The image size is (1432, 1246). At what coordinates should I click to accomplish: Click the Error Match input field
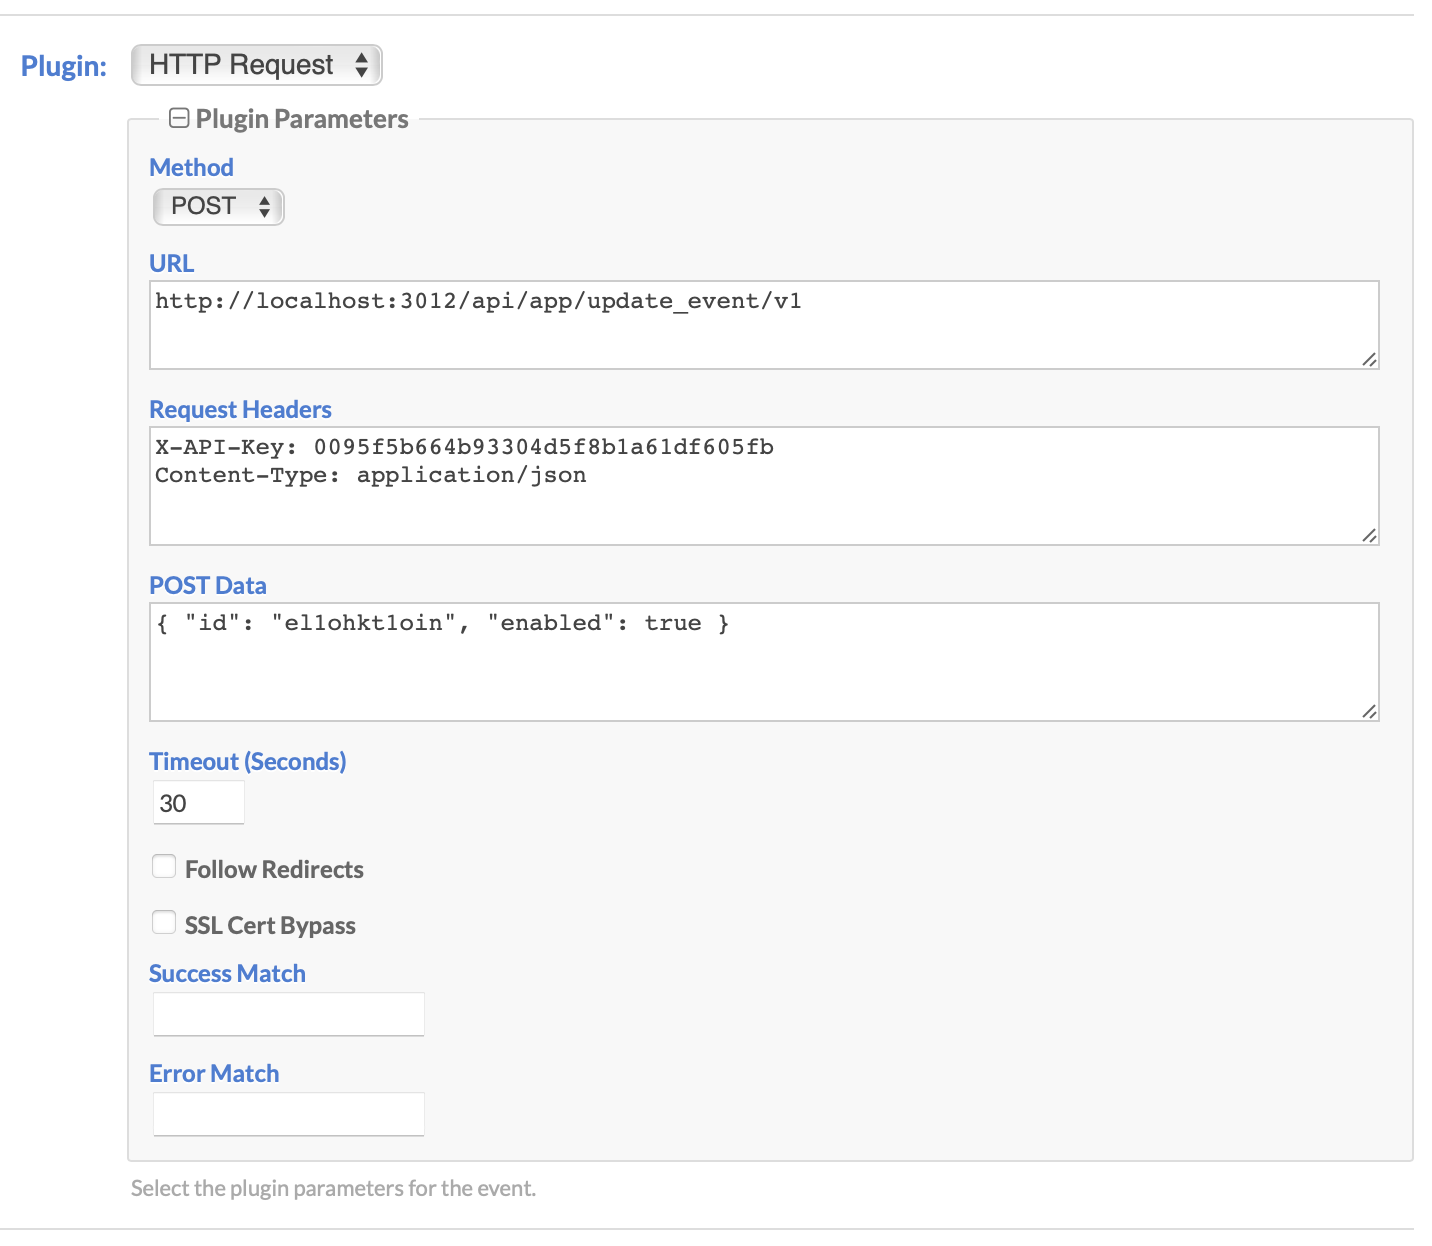click(289, 1114)
